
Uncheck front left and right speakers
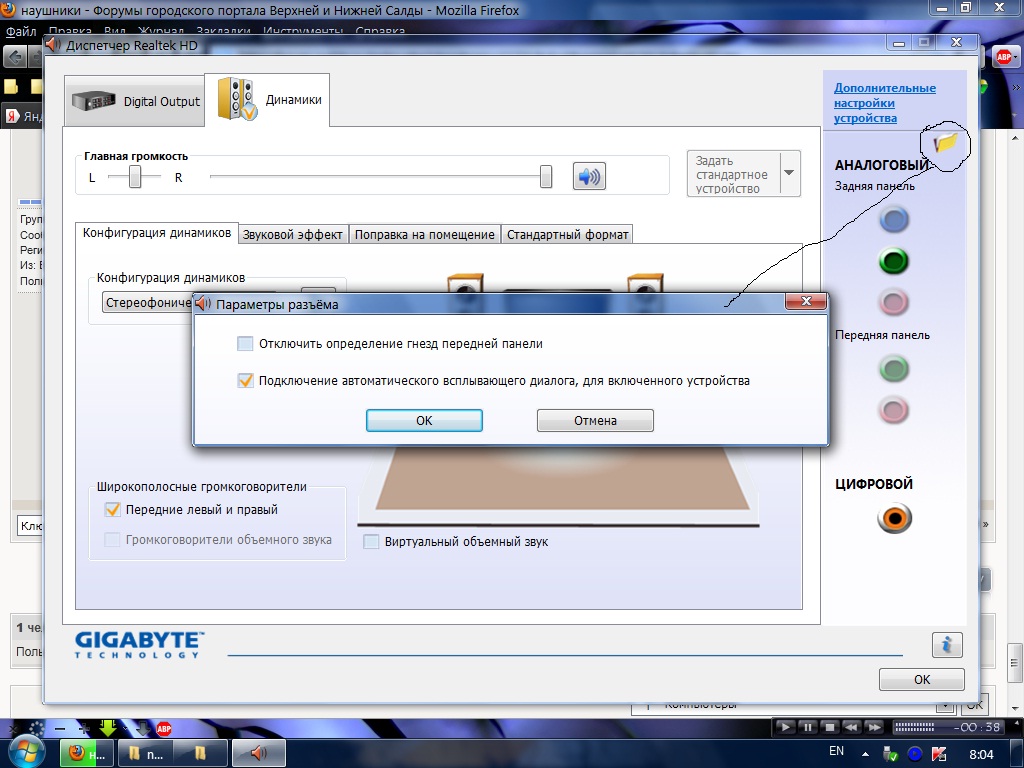point(112,510)
